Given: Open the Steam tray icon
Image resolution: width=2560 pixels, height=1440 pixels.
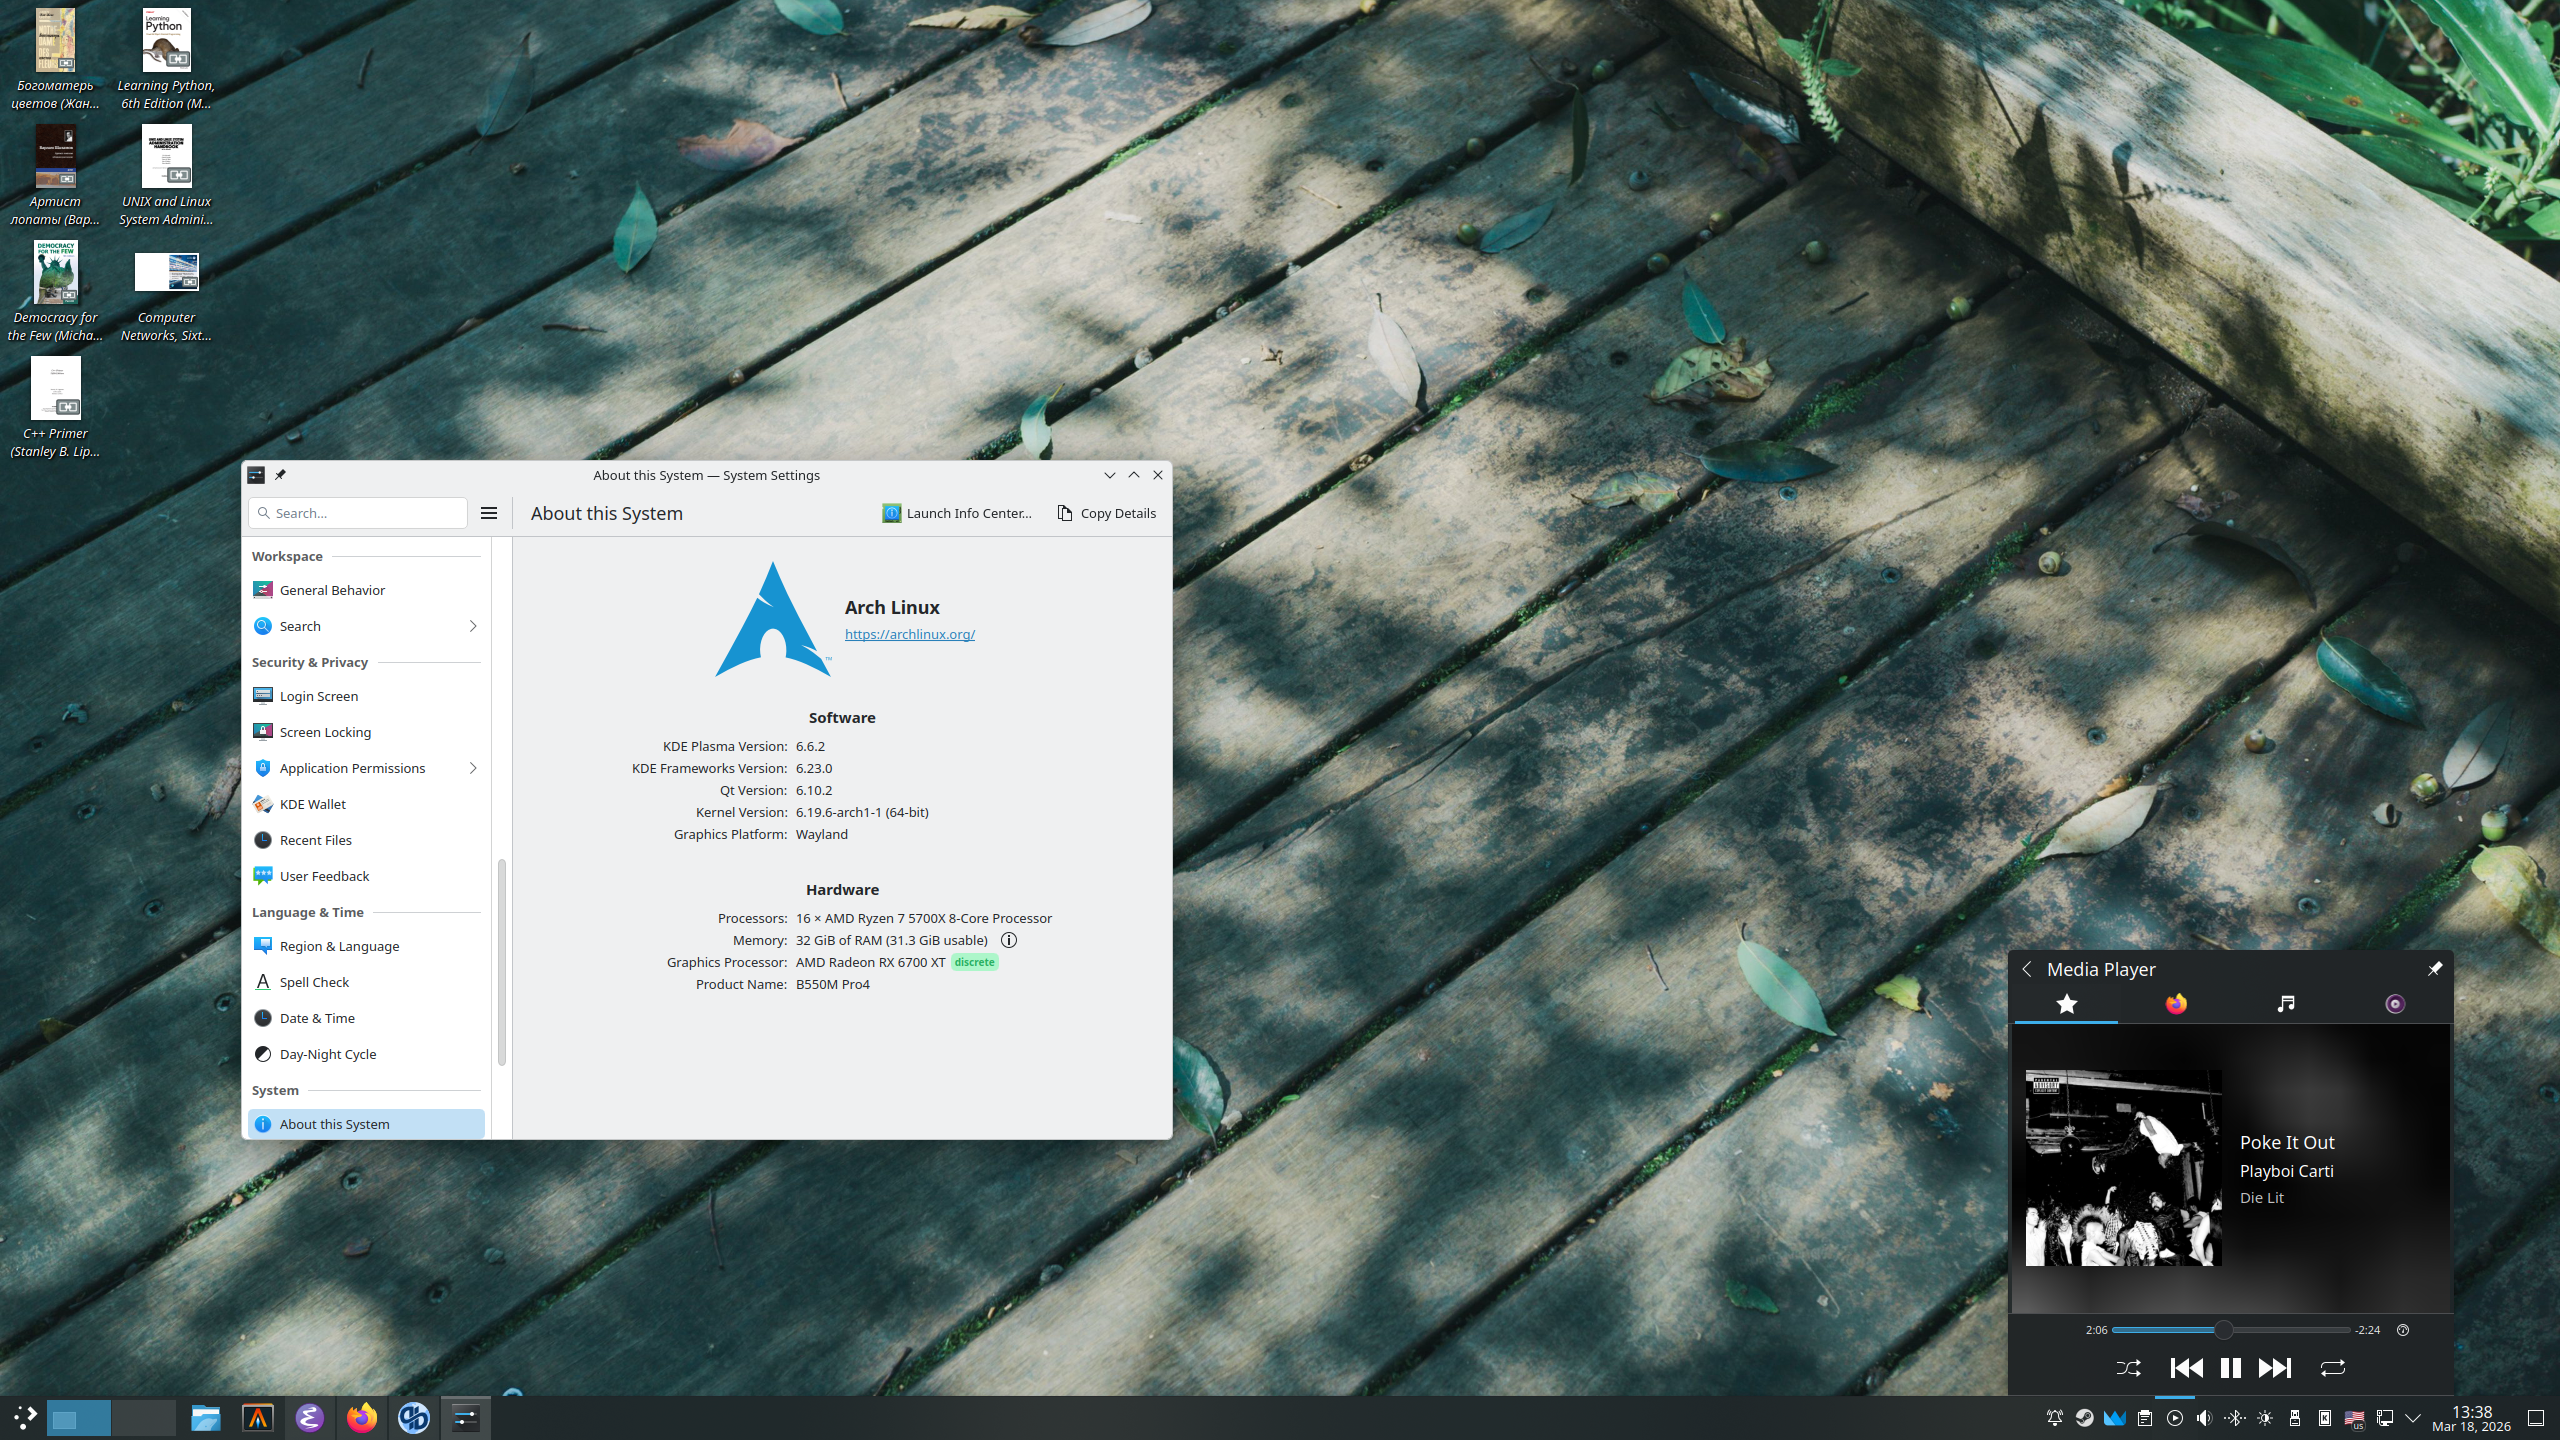Looking at the screenshot, I should pos(2084,1418).
